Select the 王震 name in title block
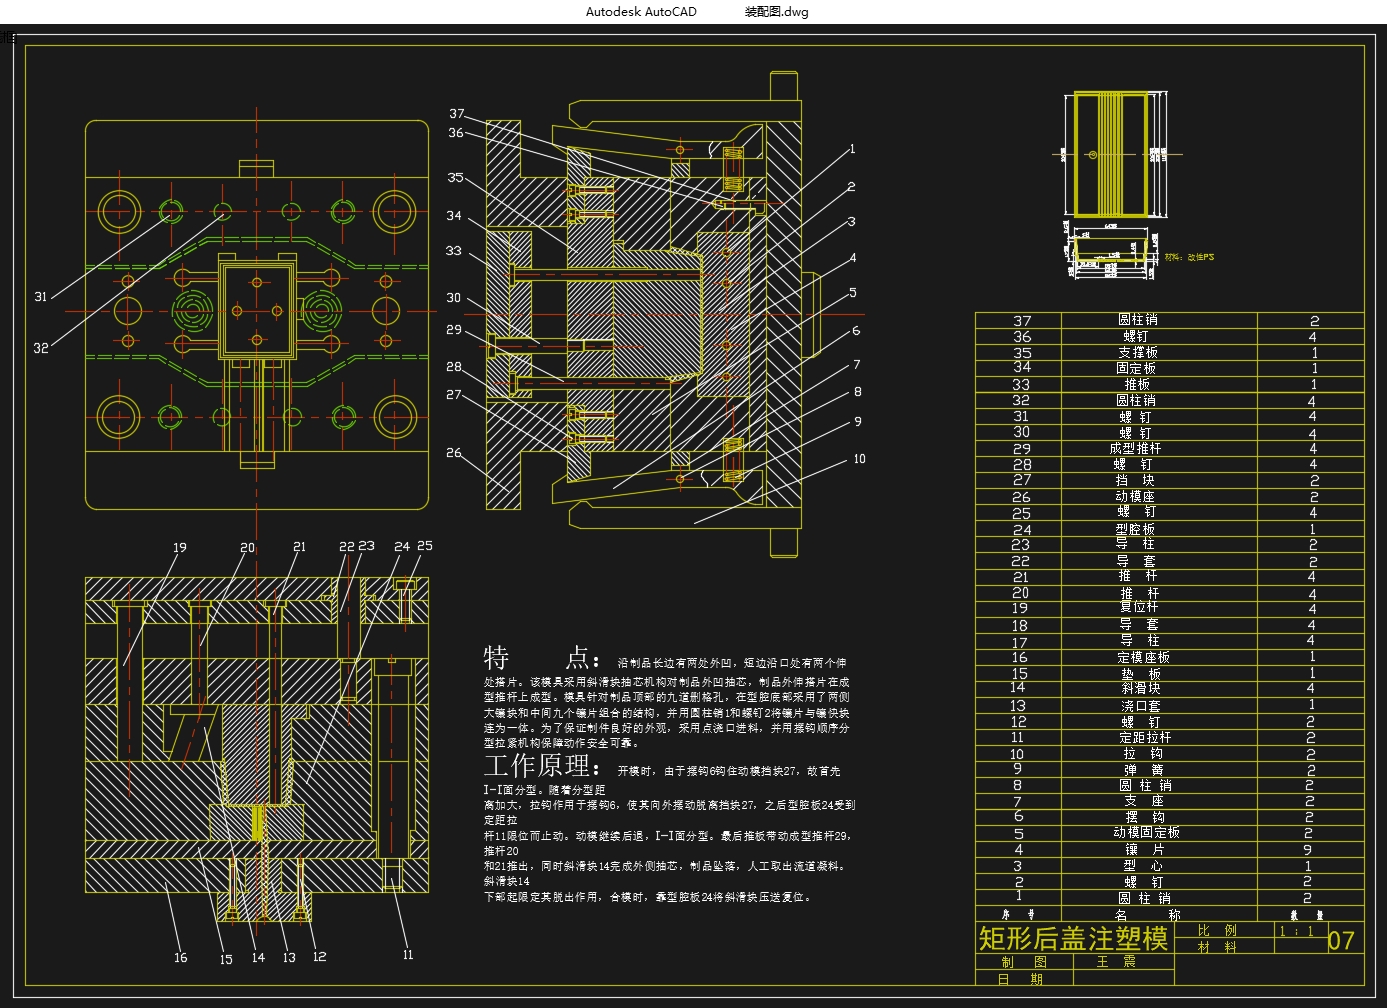The height and width of the screenshot is (1008, 1387). tap(1116, 962)
